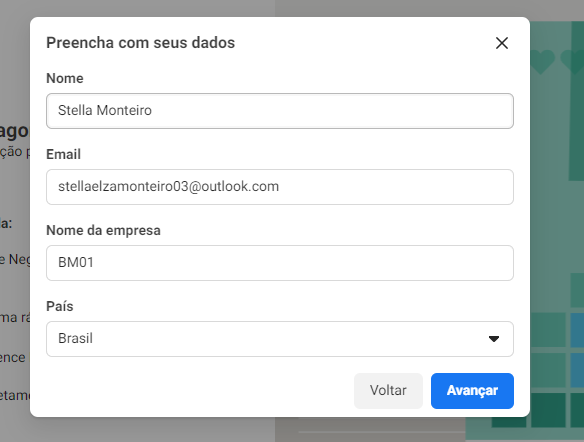
Task: Click the Nome field label
Action: (x=65, y=78)
